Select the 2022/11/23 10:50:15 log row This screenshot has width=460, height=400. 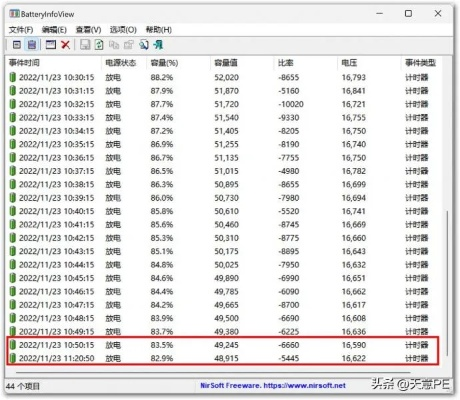[223, 345]
